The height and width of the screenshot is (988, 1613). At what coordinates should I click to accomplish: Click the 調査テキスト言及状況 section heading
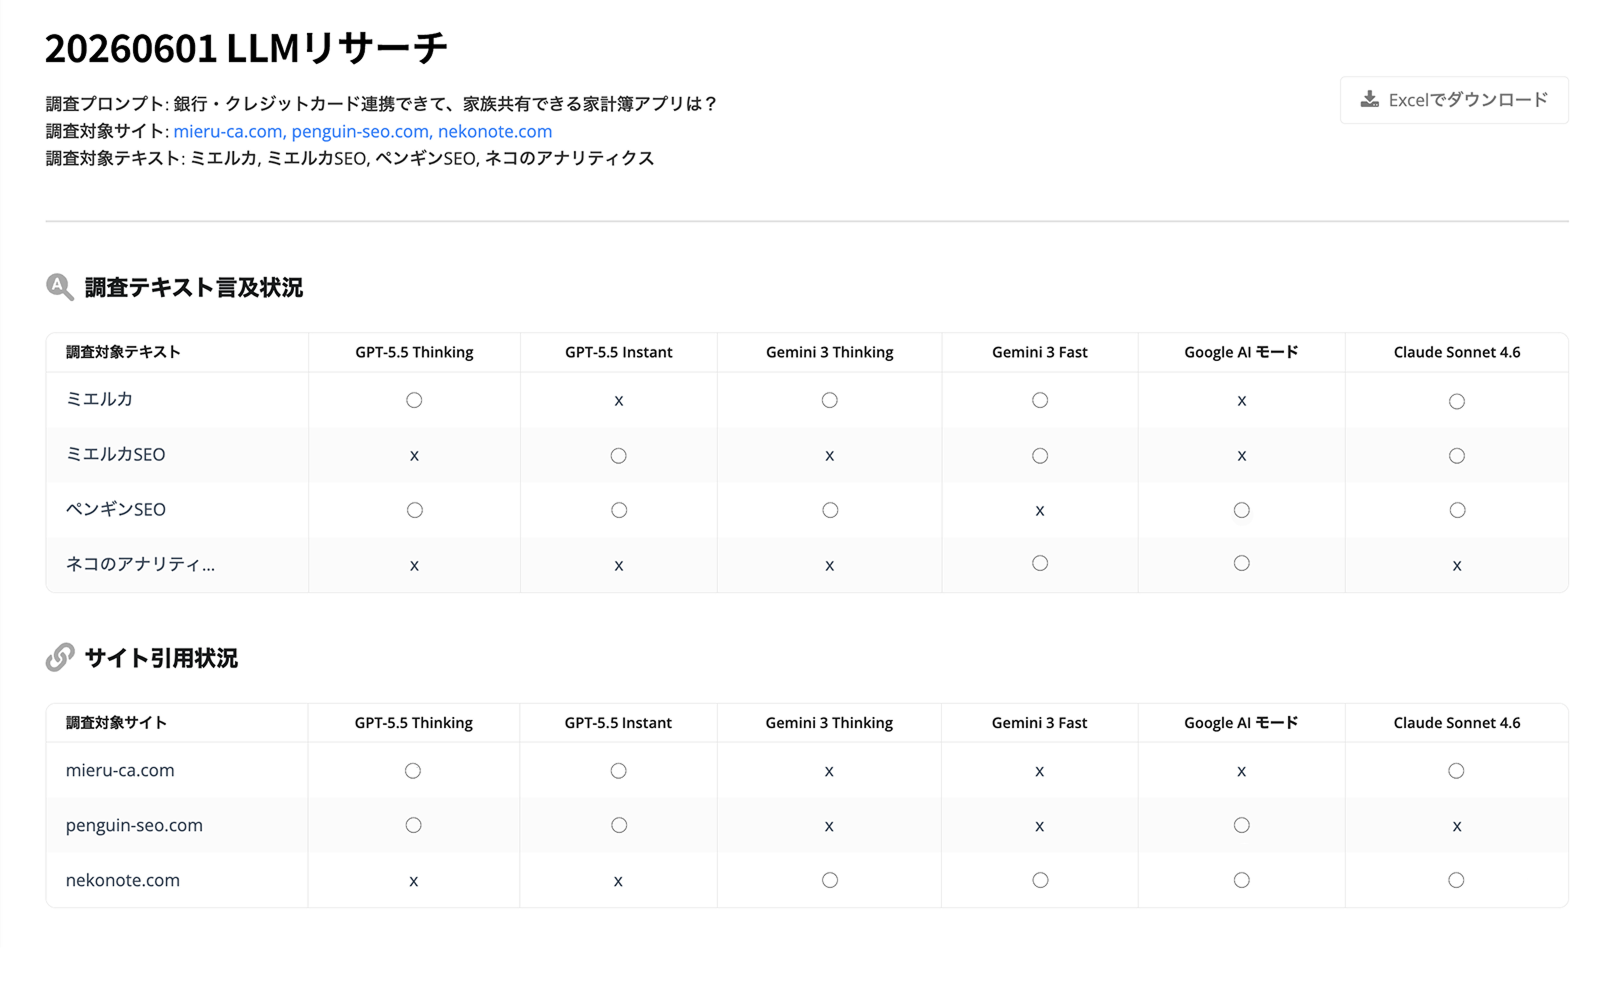tap(193, 288)
